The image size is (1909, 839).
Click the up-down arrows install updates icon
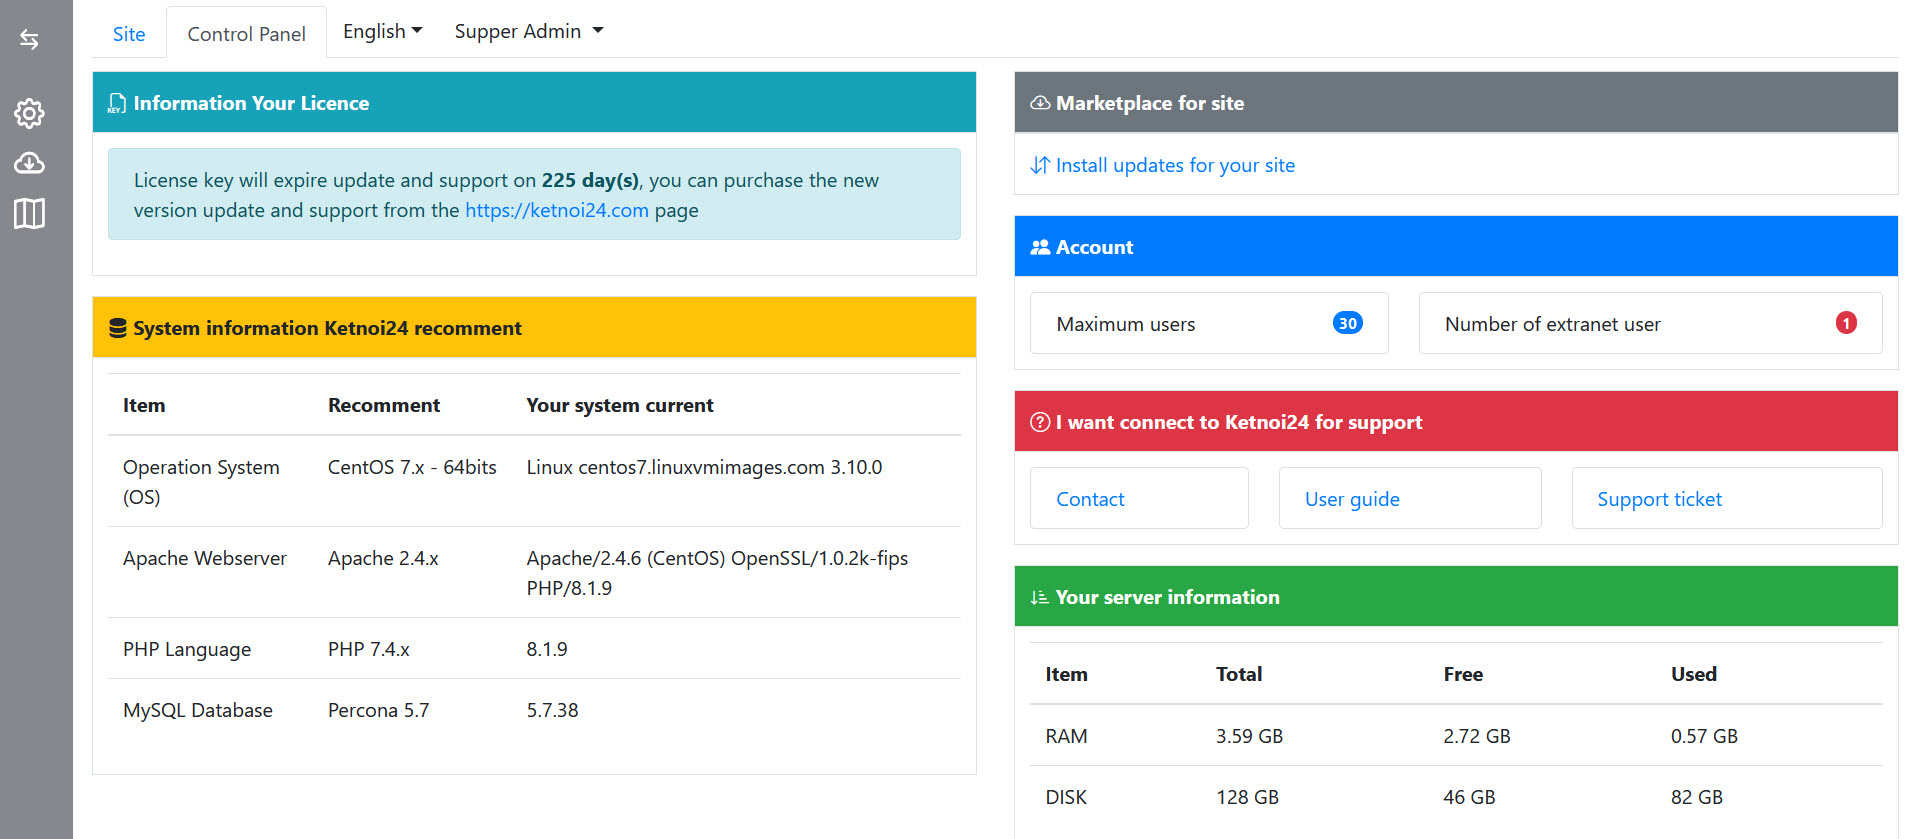1040,165
